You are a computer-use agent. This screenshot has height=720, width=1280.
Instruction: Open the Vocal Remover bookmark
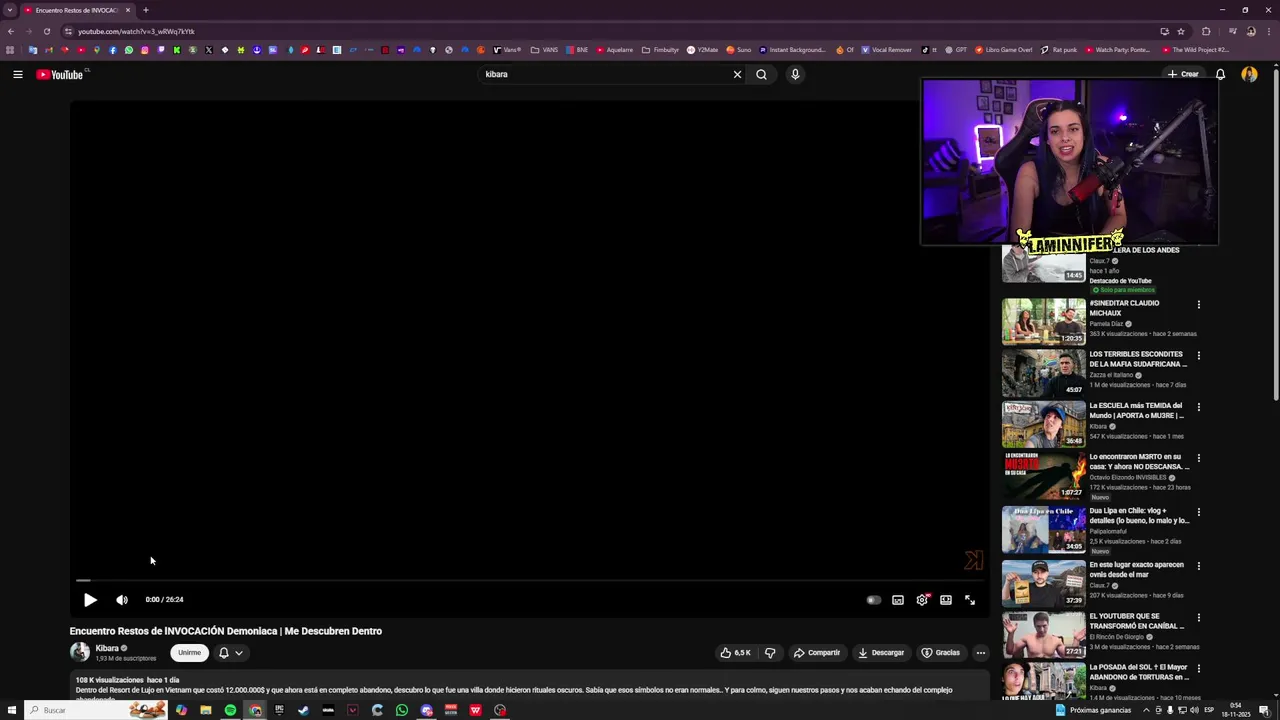pyautogui.click(x=886, y=50)
